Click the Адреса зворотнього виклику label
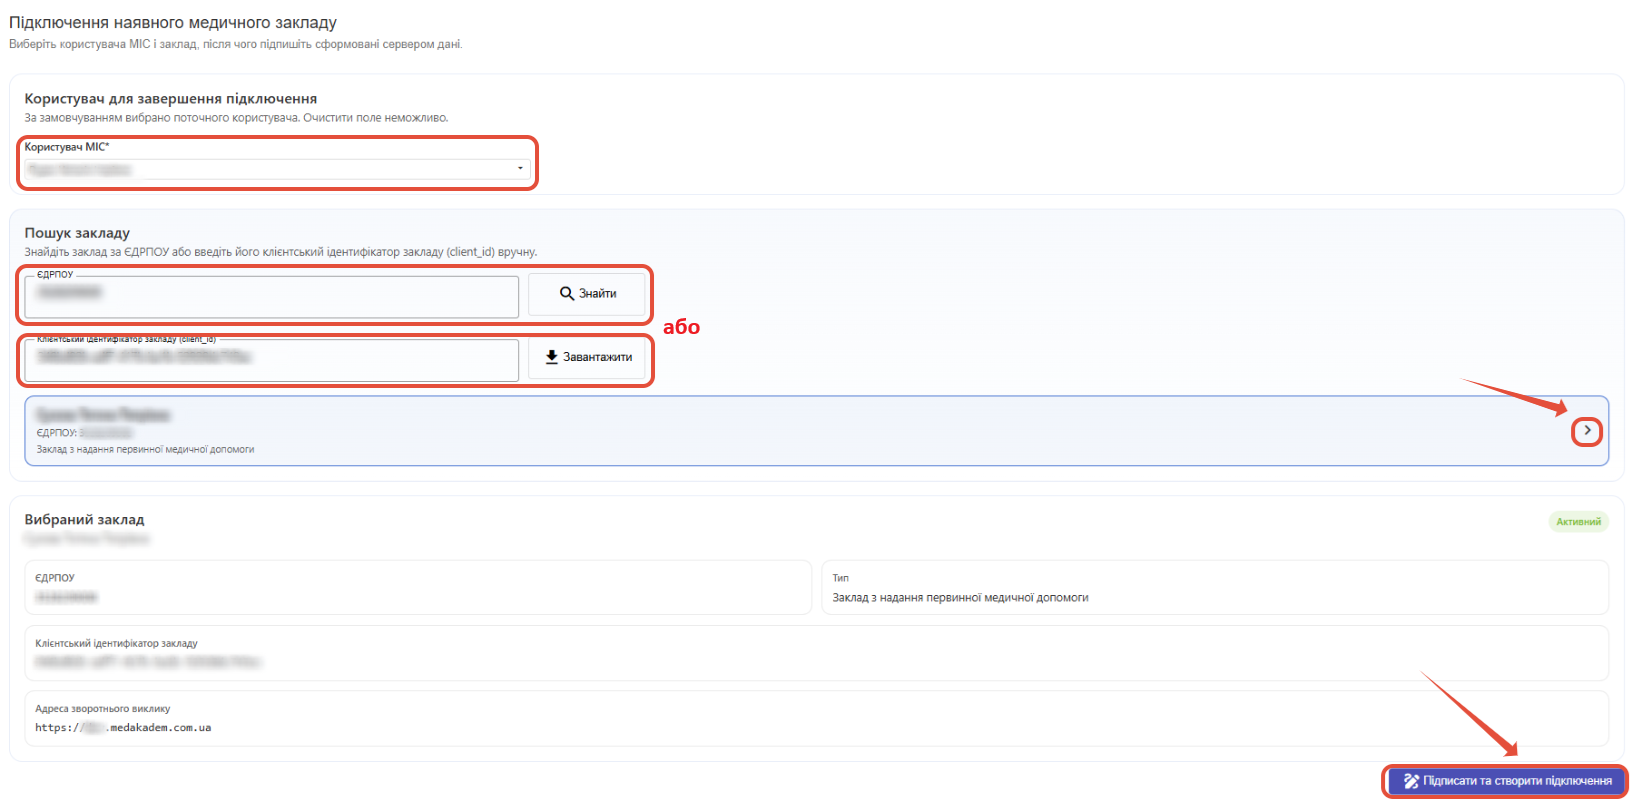 [103, 709]
